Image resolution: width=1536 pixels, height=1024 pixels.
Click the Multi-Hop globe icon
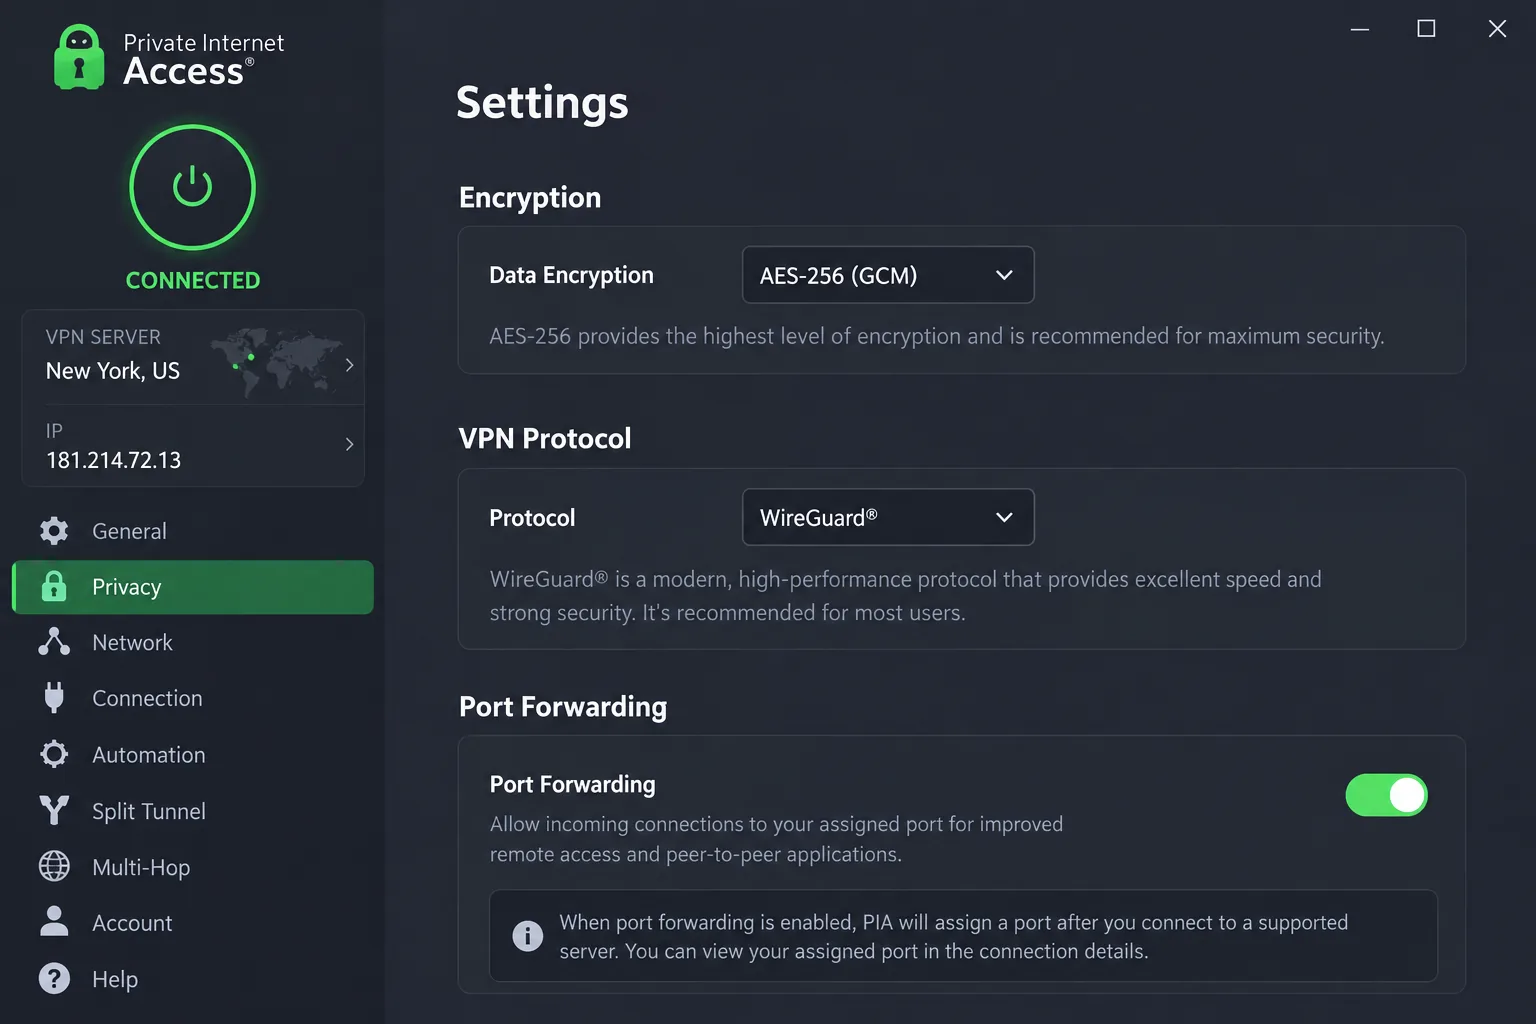[54, 866]
